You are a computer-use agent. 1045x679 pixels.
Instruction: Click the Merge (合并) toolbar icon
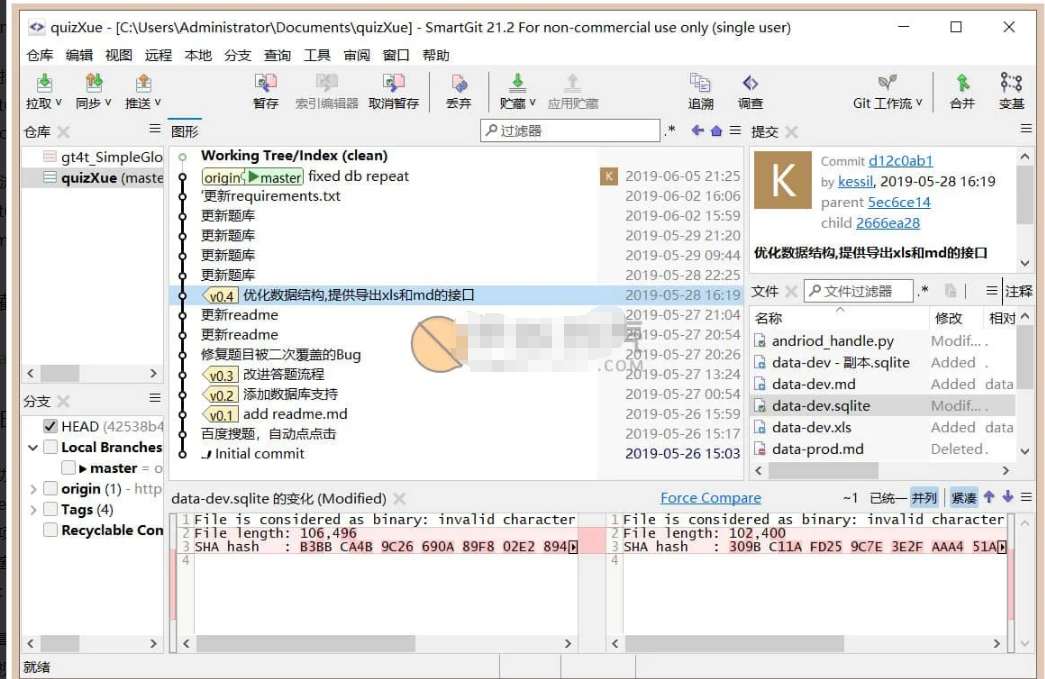(962, 84)
